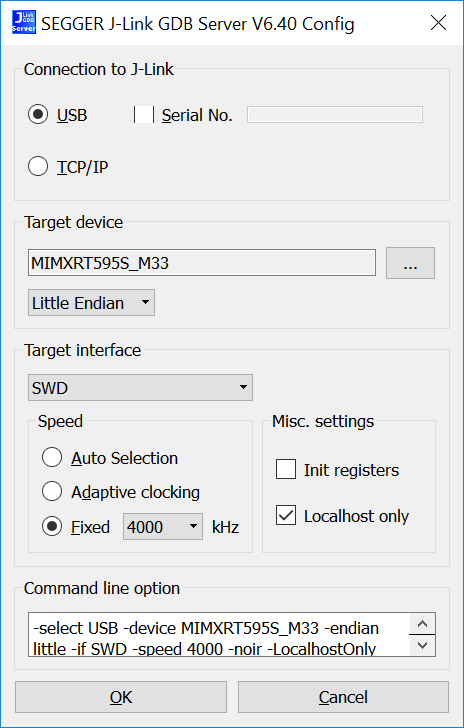Image resolution: width=464 pixels, height=728 pixels.
Task: Select the Fixed speed radio button
Action: tap(52, 526)
